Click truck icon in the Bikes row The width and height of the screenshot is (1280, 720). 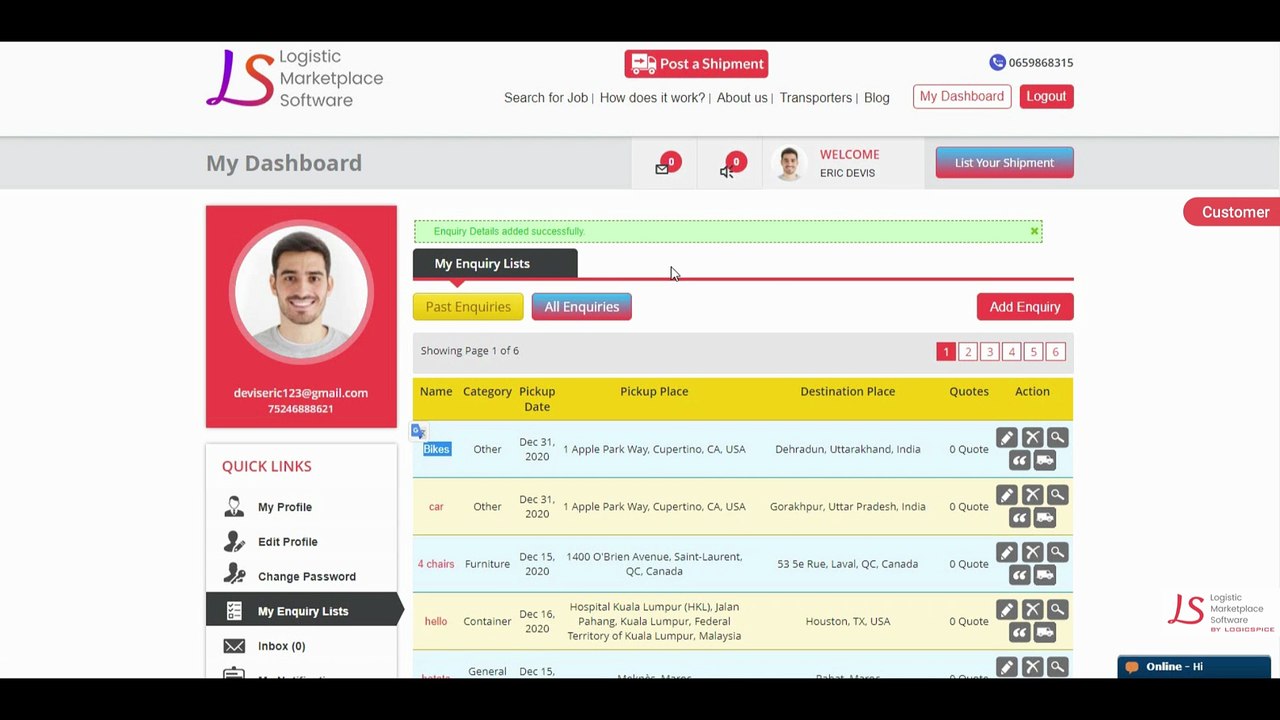(1045, 461)
